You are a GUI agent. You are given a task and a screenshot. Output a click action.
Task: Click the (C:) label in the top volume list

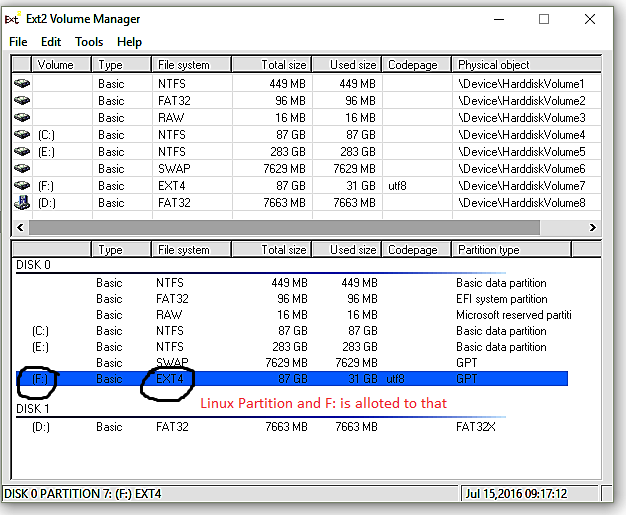[x=46, y=135]
